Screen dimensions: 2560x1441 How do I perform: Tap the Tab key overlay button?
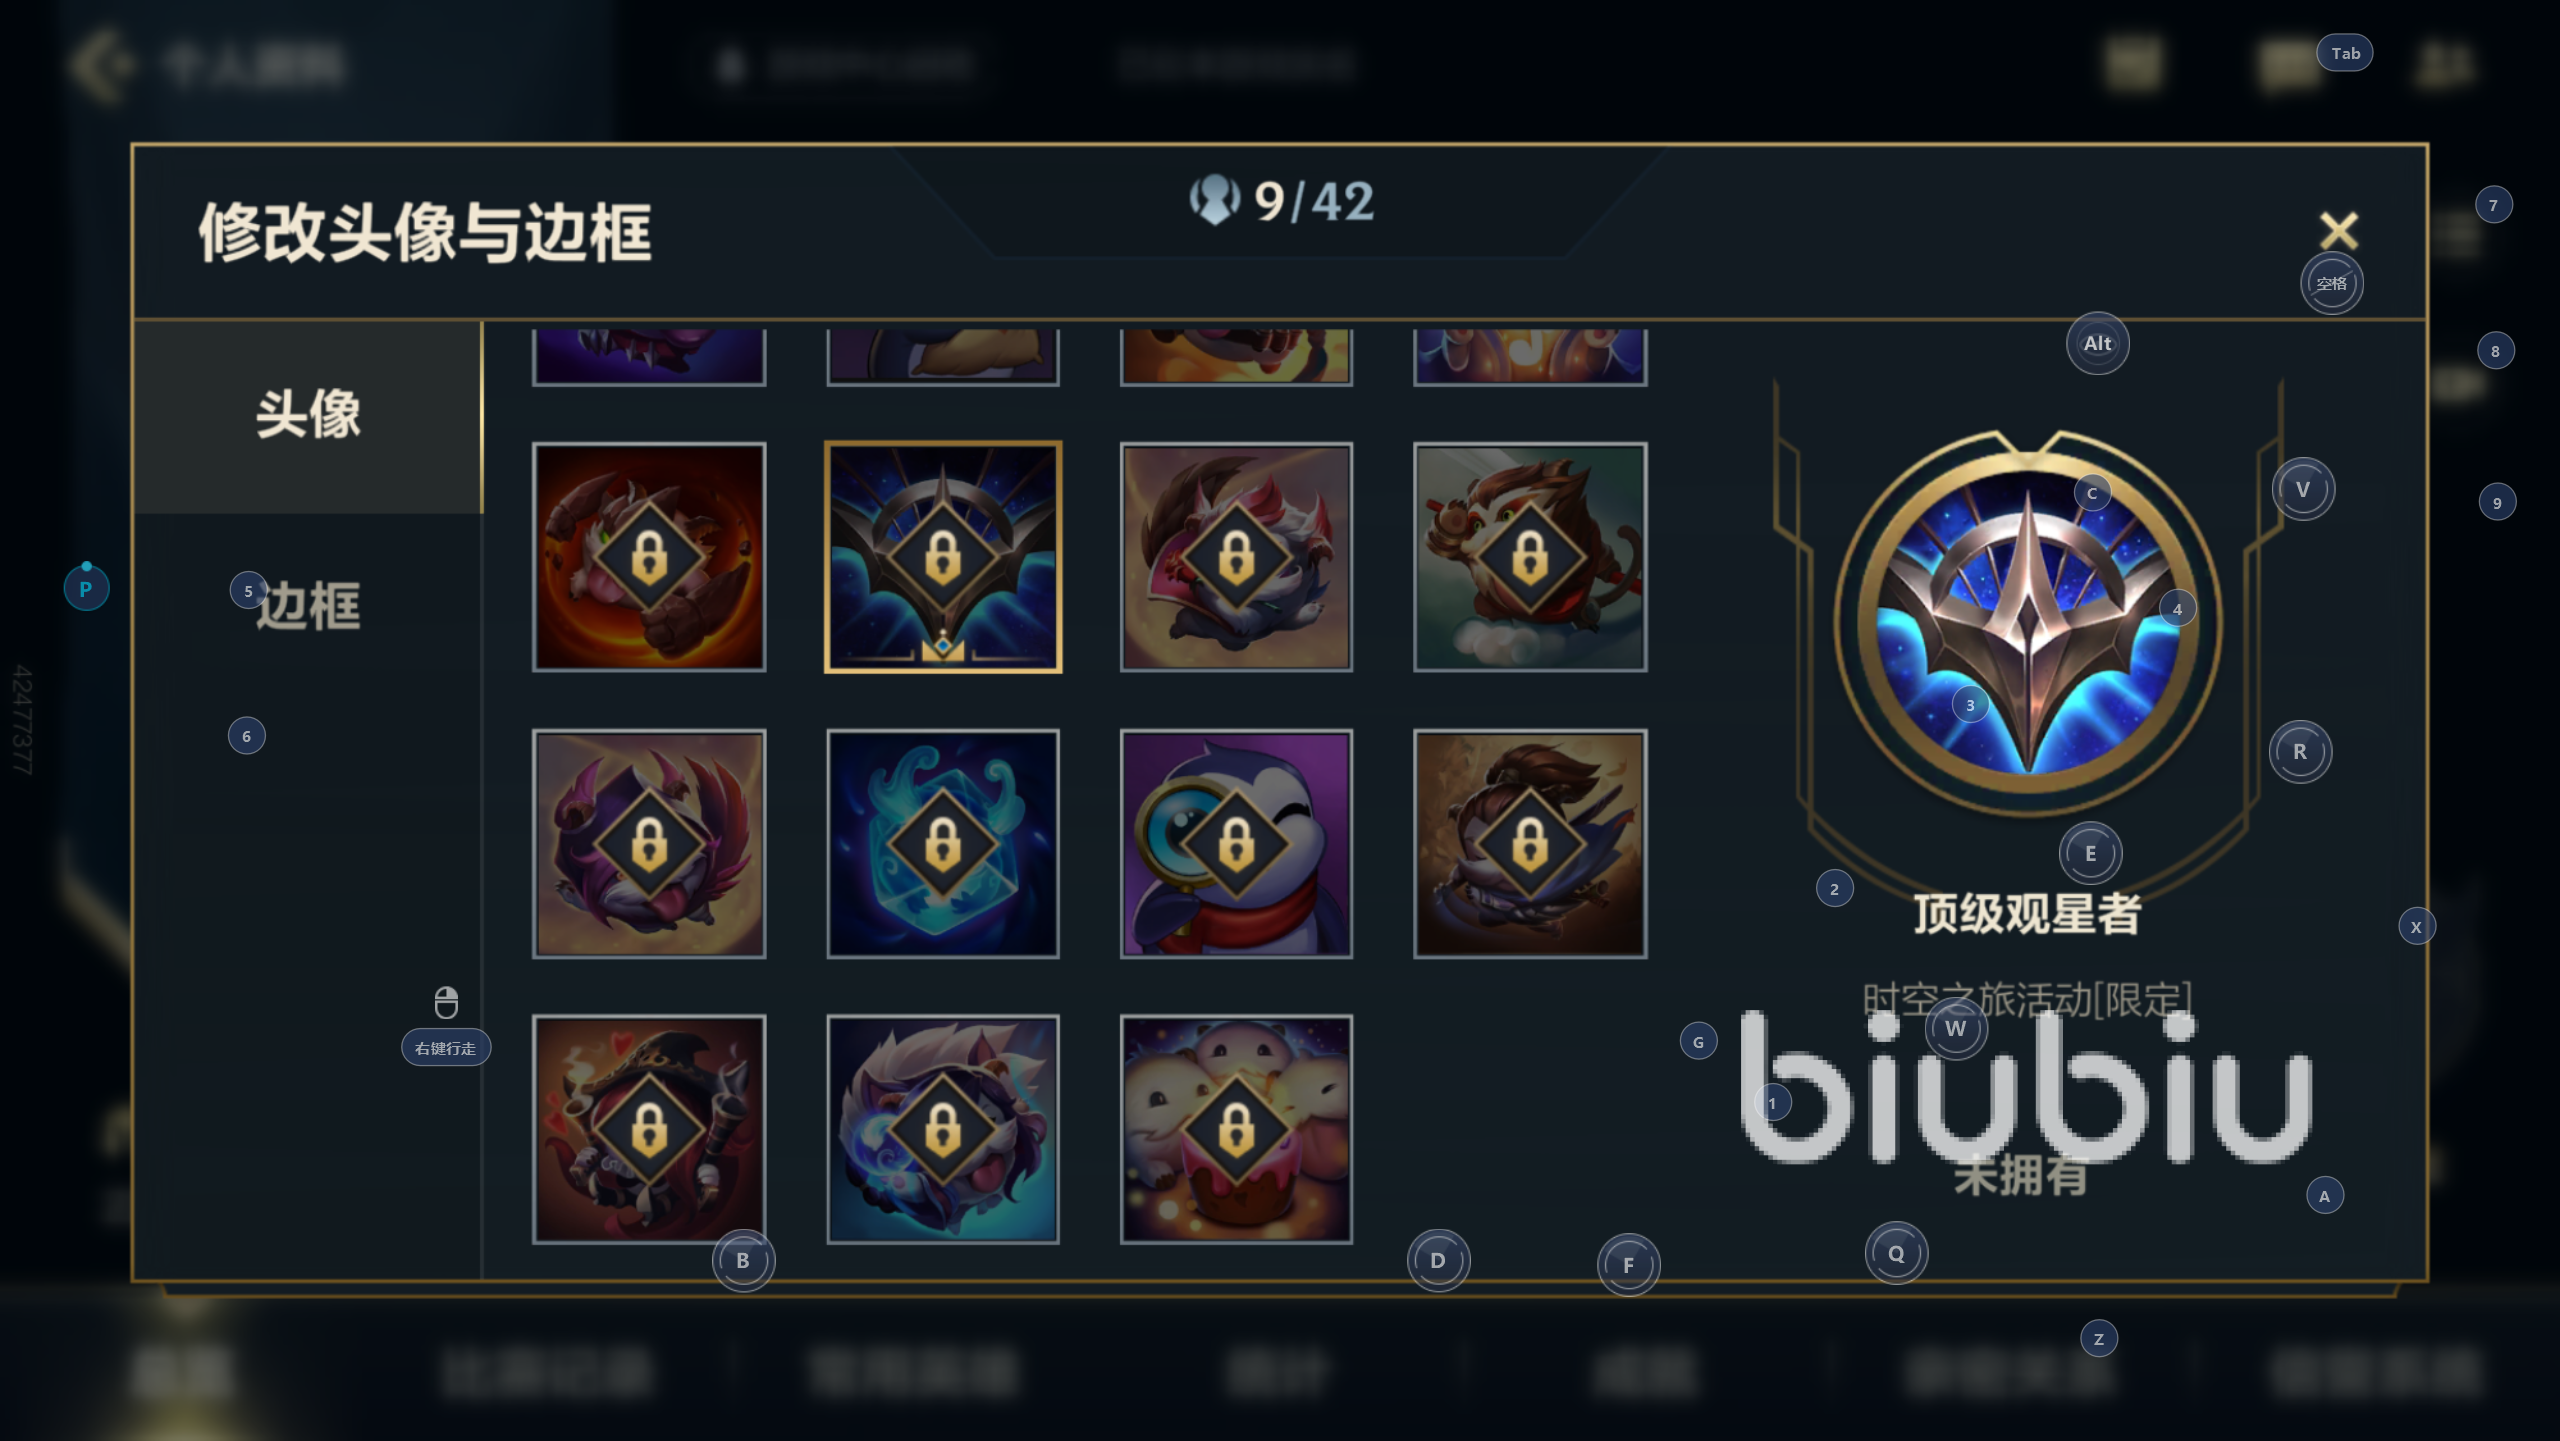[2345, 53]
